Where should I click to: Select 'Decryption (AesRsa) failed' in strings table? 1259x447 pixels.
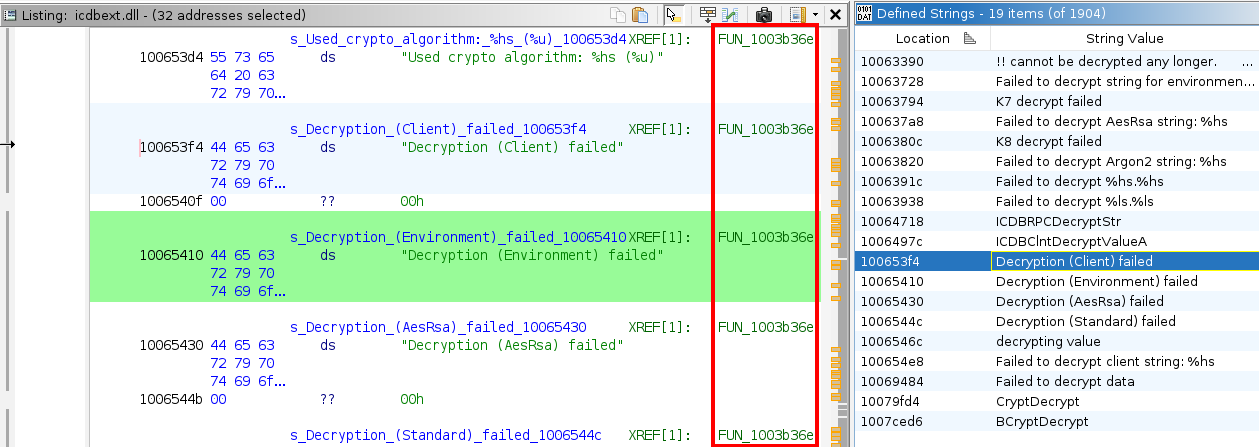(x=1056, y=301)
